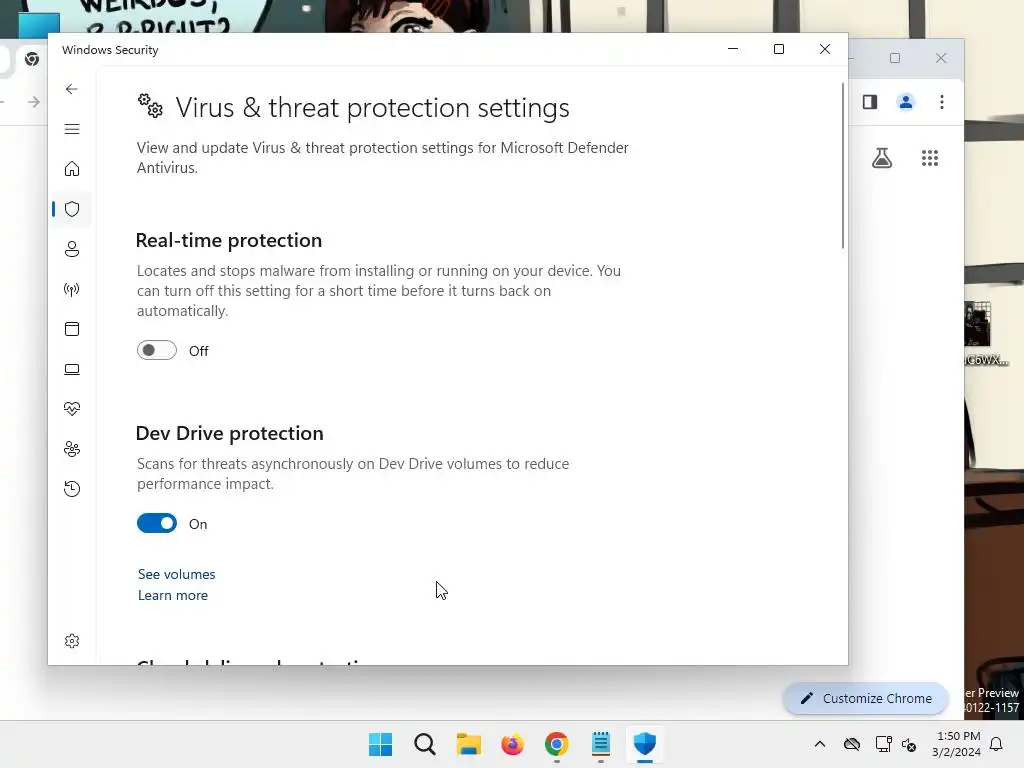
Task: Click the desktop file thumbnail icon
Action: pos(978,325)
